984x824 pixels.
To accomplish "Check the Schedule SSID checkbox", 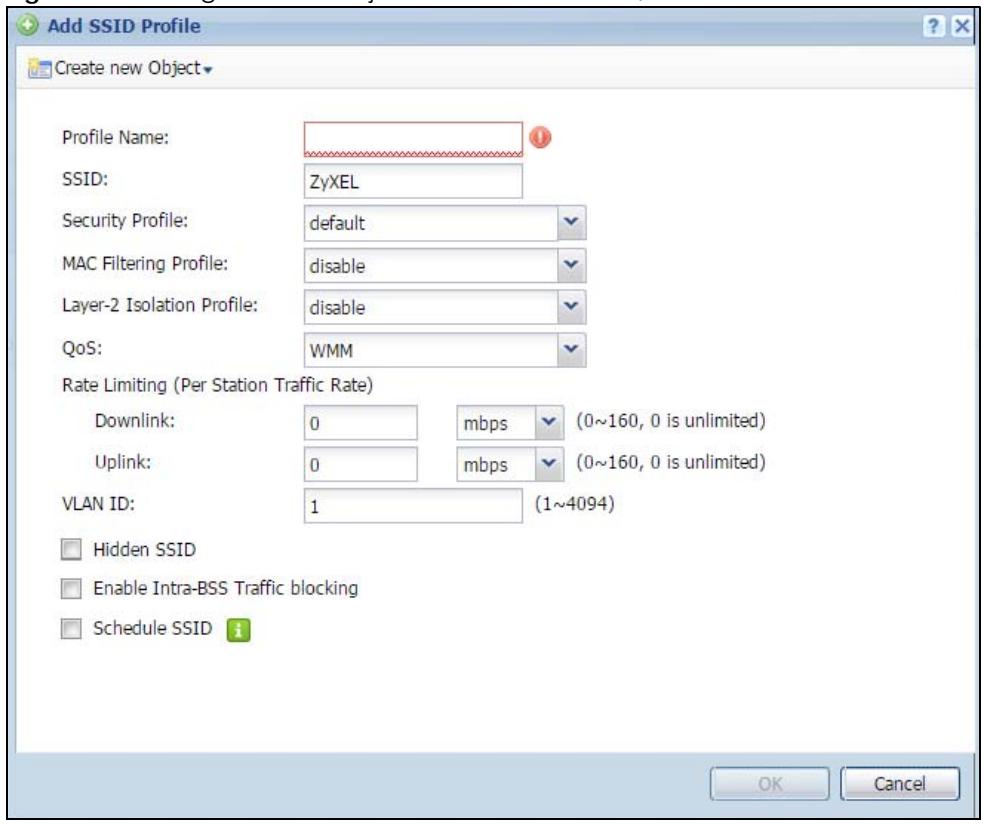I will 71,628.
